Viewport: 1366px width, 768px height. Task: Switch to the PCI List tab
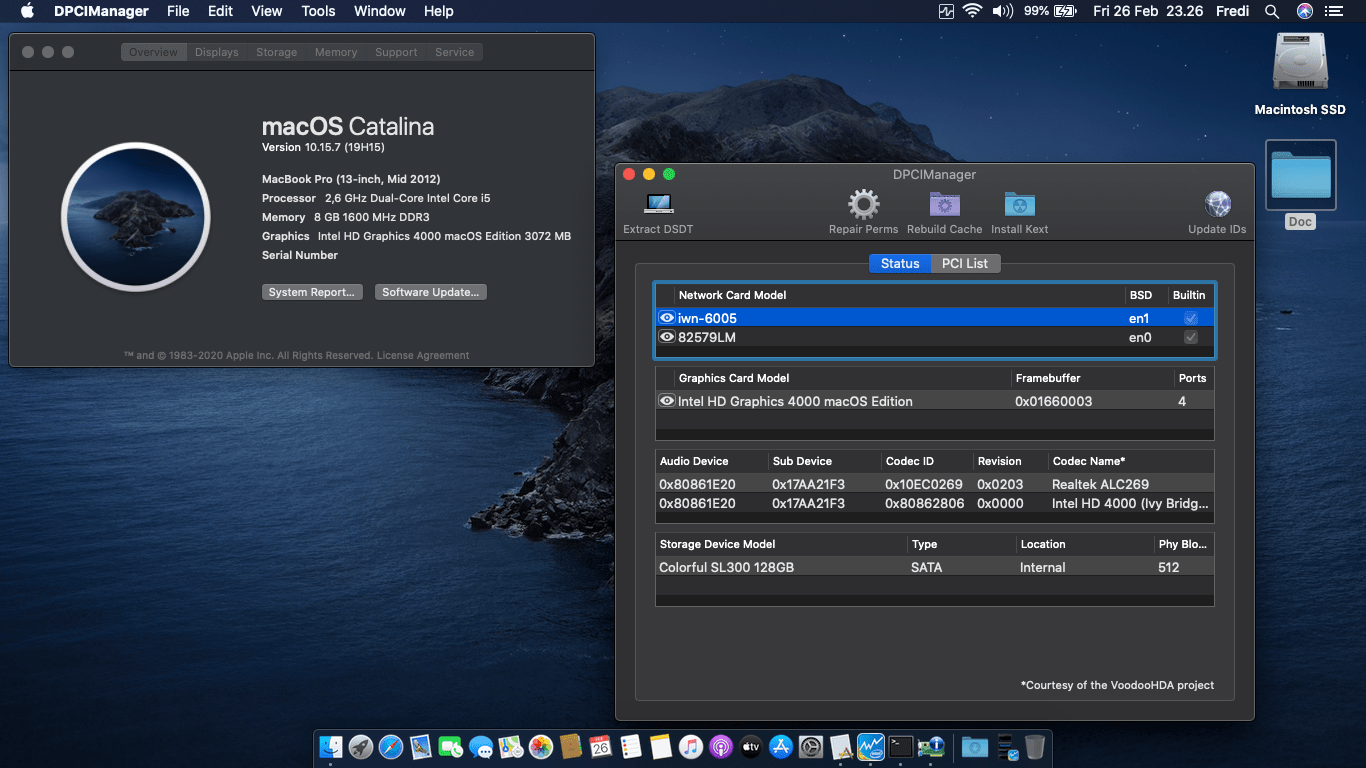tap(965, 263)
